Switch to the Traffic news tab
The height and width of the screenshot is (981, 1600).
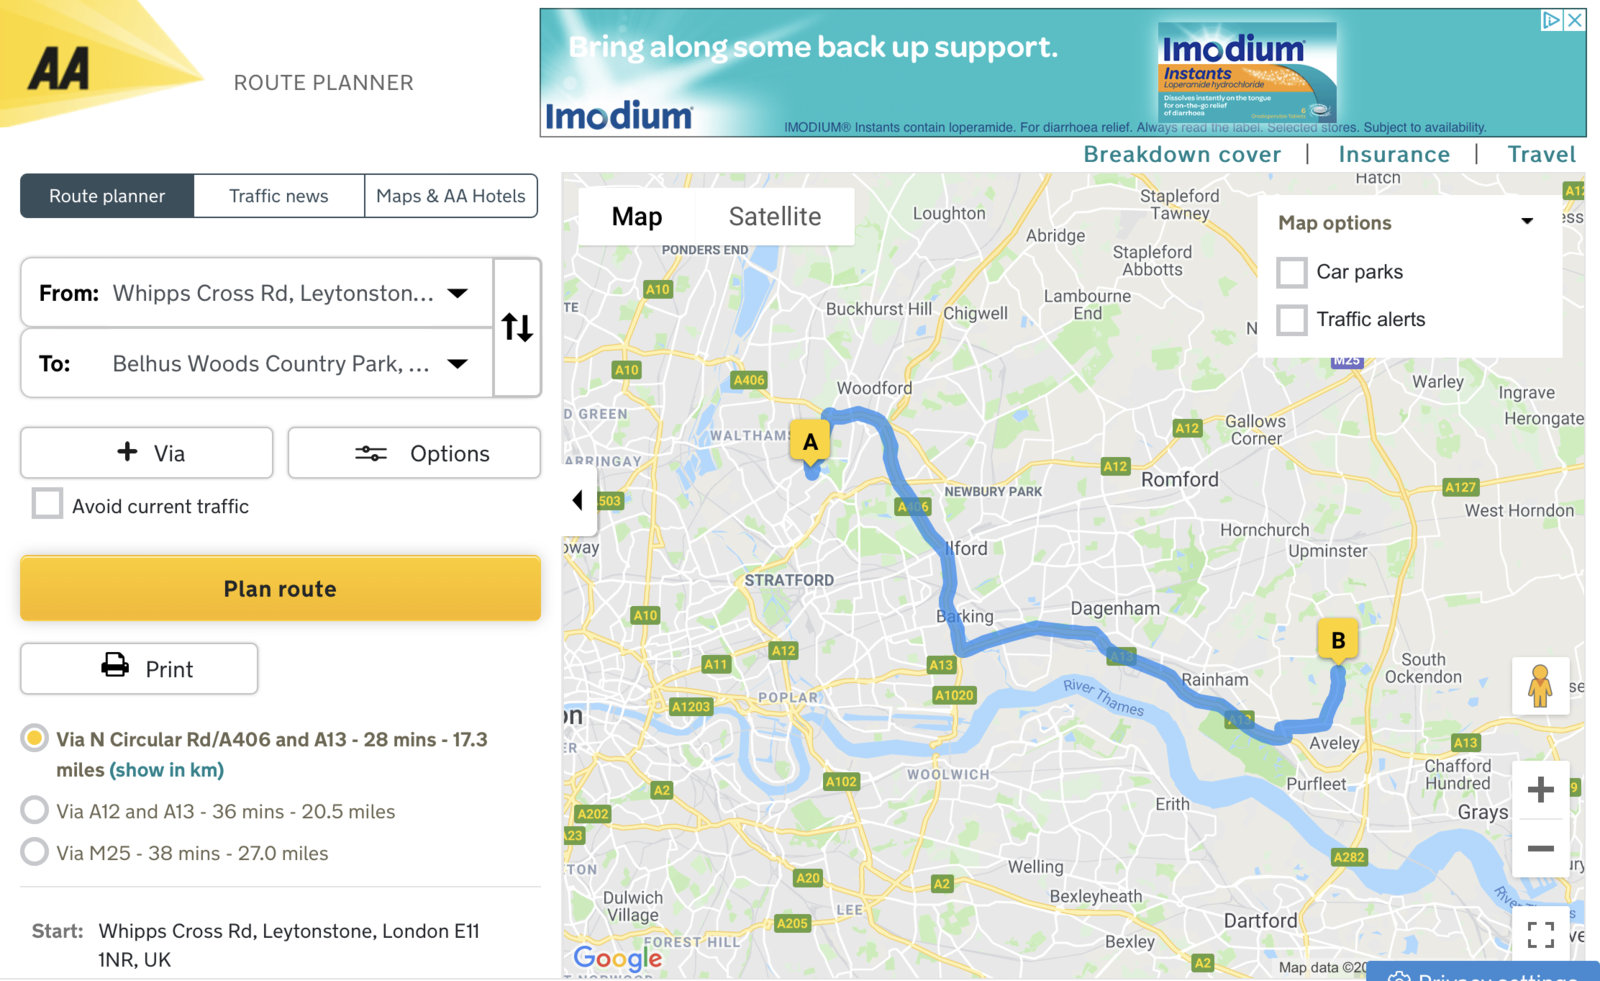click(278, 196)
